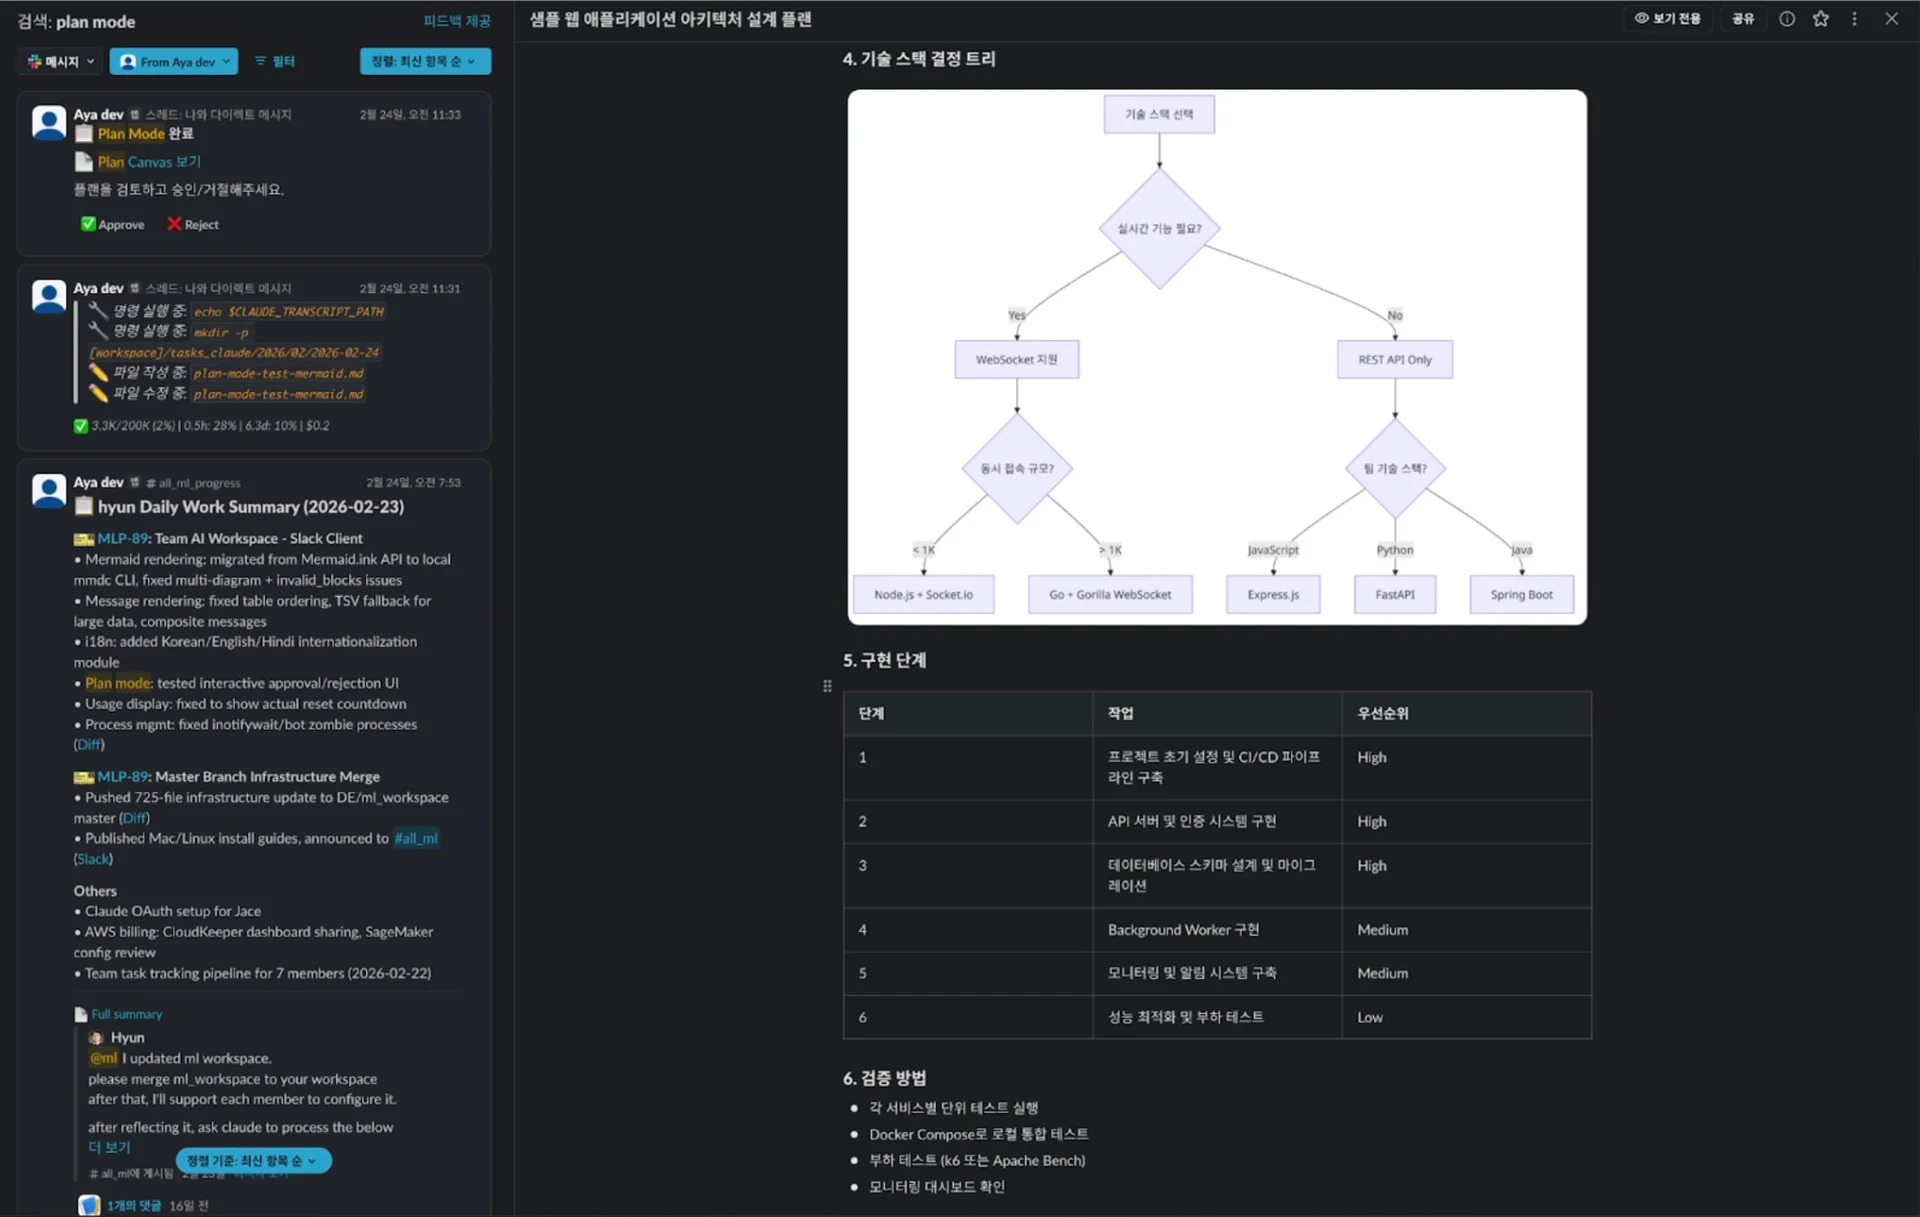The height and width of the screenshot is (1217, 1920).
Task: Close the canvas panel
Action: (x=1891, y=19)
